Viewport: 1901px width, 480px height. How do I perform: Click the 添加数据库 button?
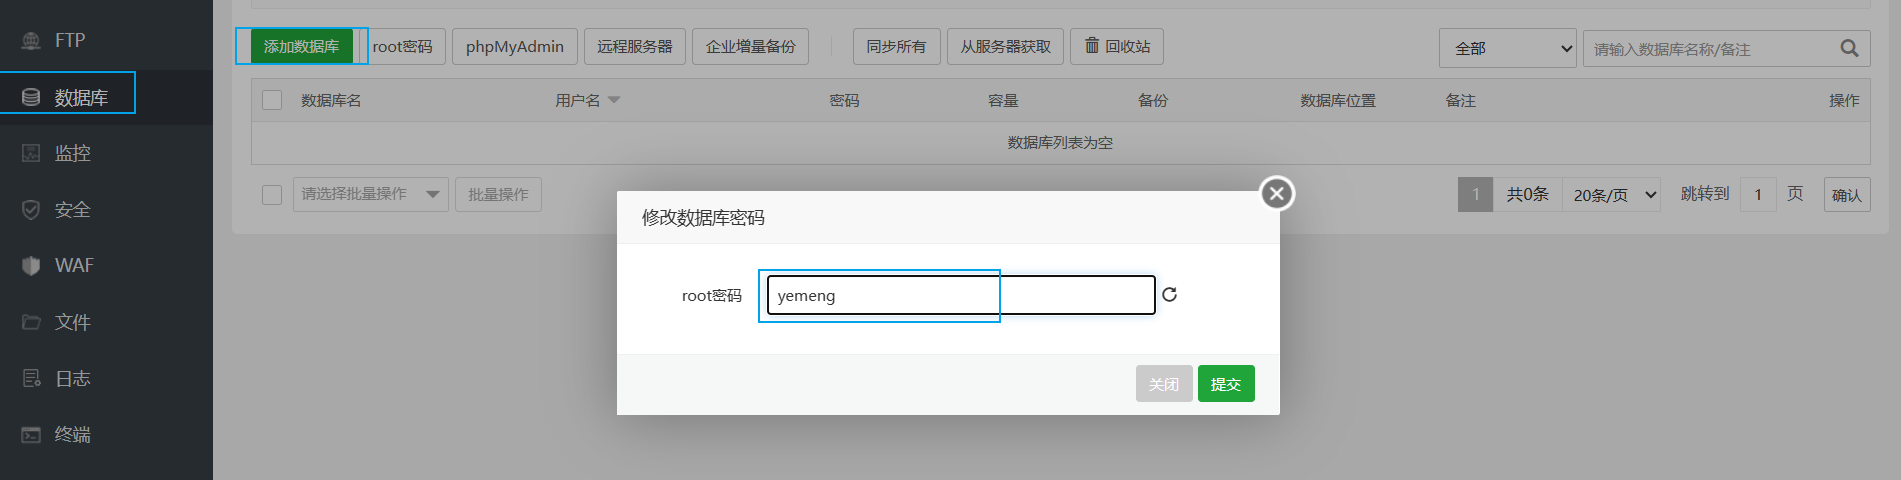[x=301, y=46]
